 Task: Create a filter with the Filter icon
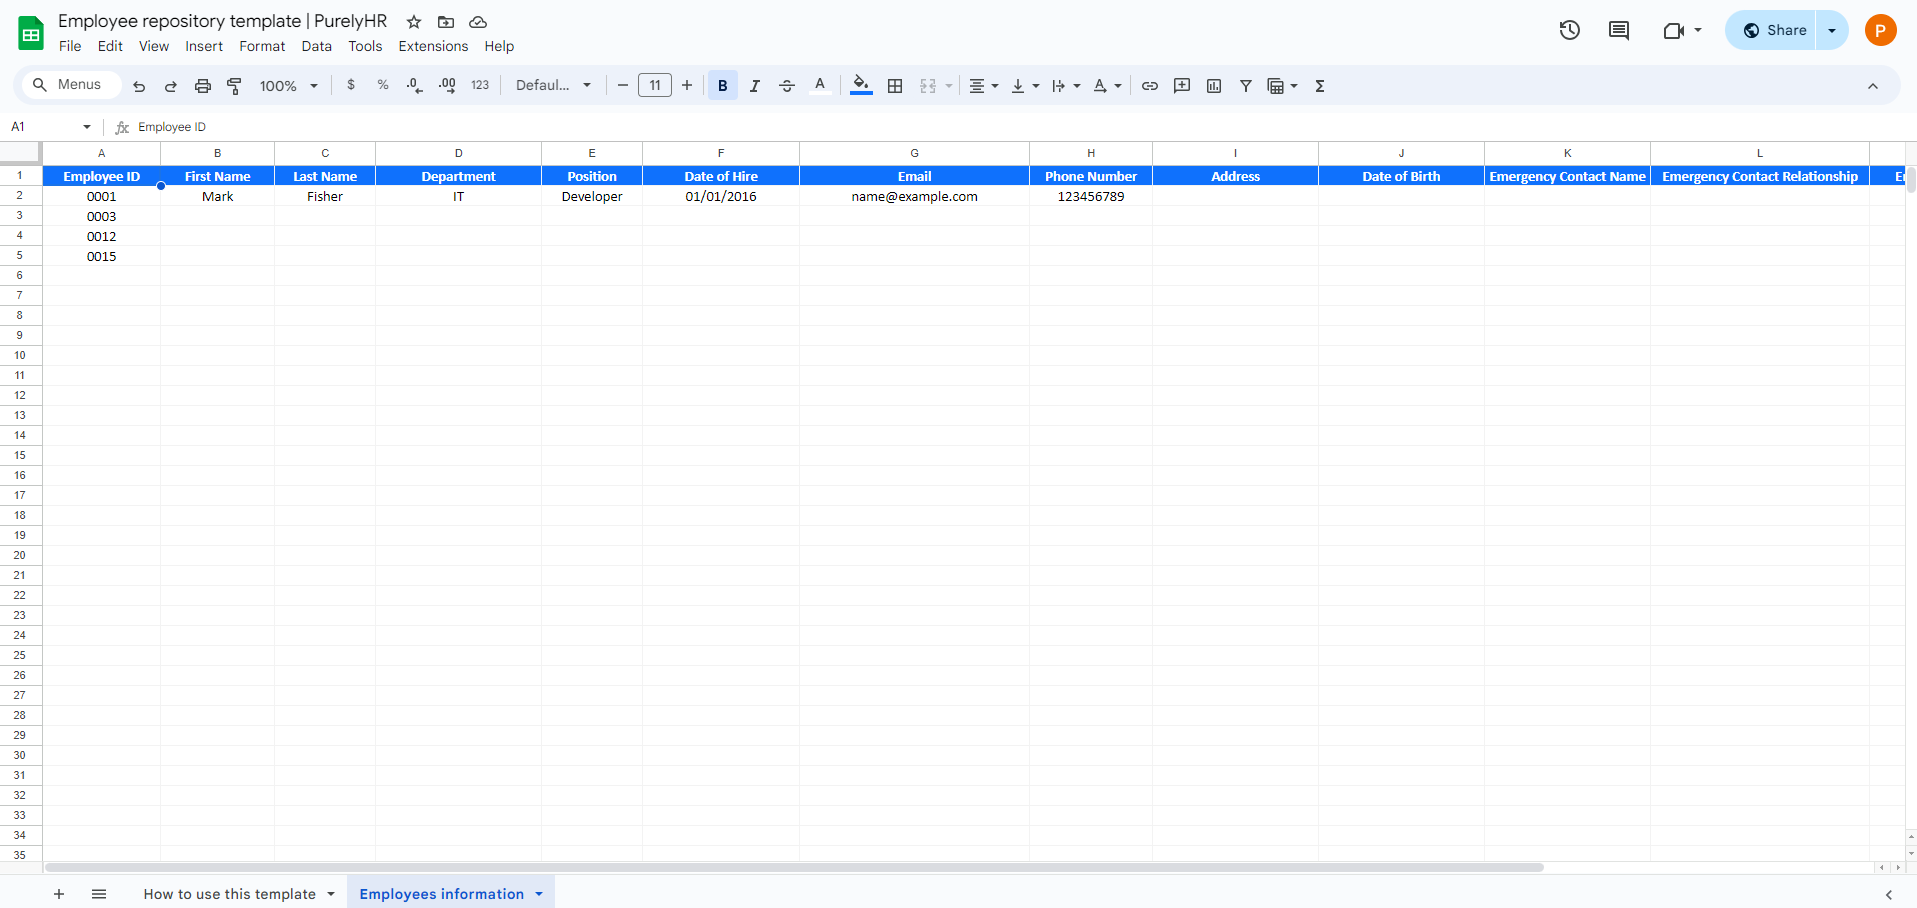tap(1245, 85)
